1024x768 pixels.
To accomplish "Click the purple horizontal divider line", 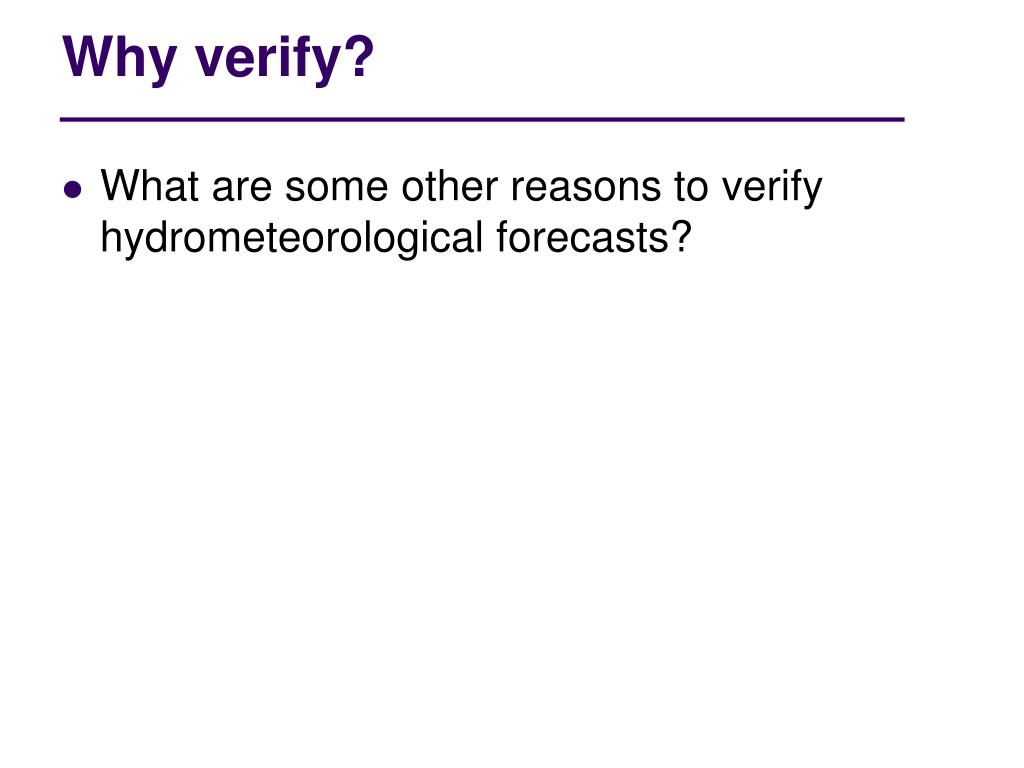I will [482, 120].
